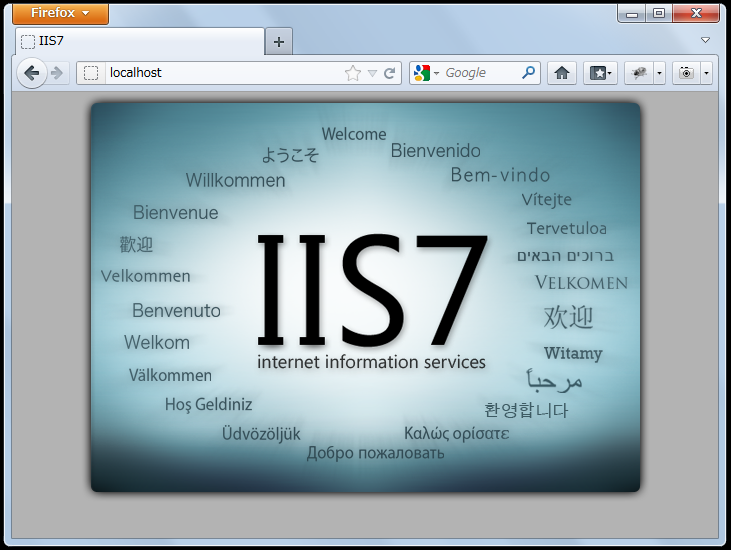Viewport: 731px width, 550px height.
Task: Open the Google search engine selector
Action: pos(426,73)
